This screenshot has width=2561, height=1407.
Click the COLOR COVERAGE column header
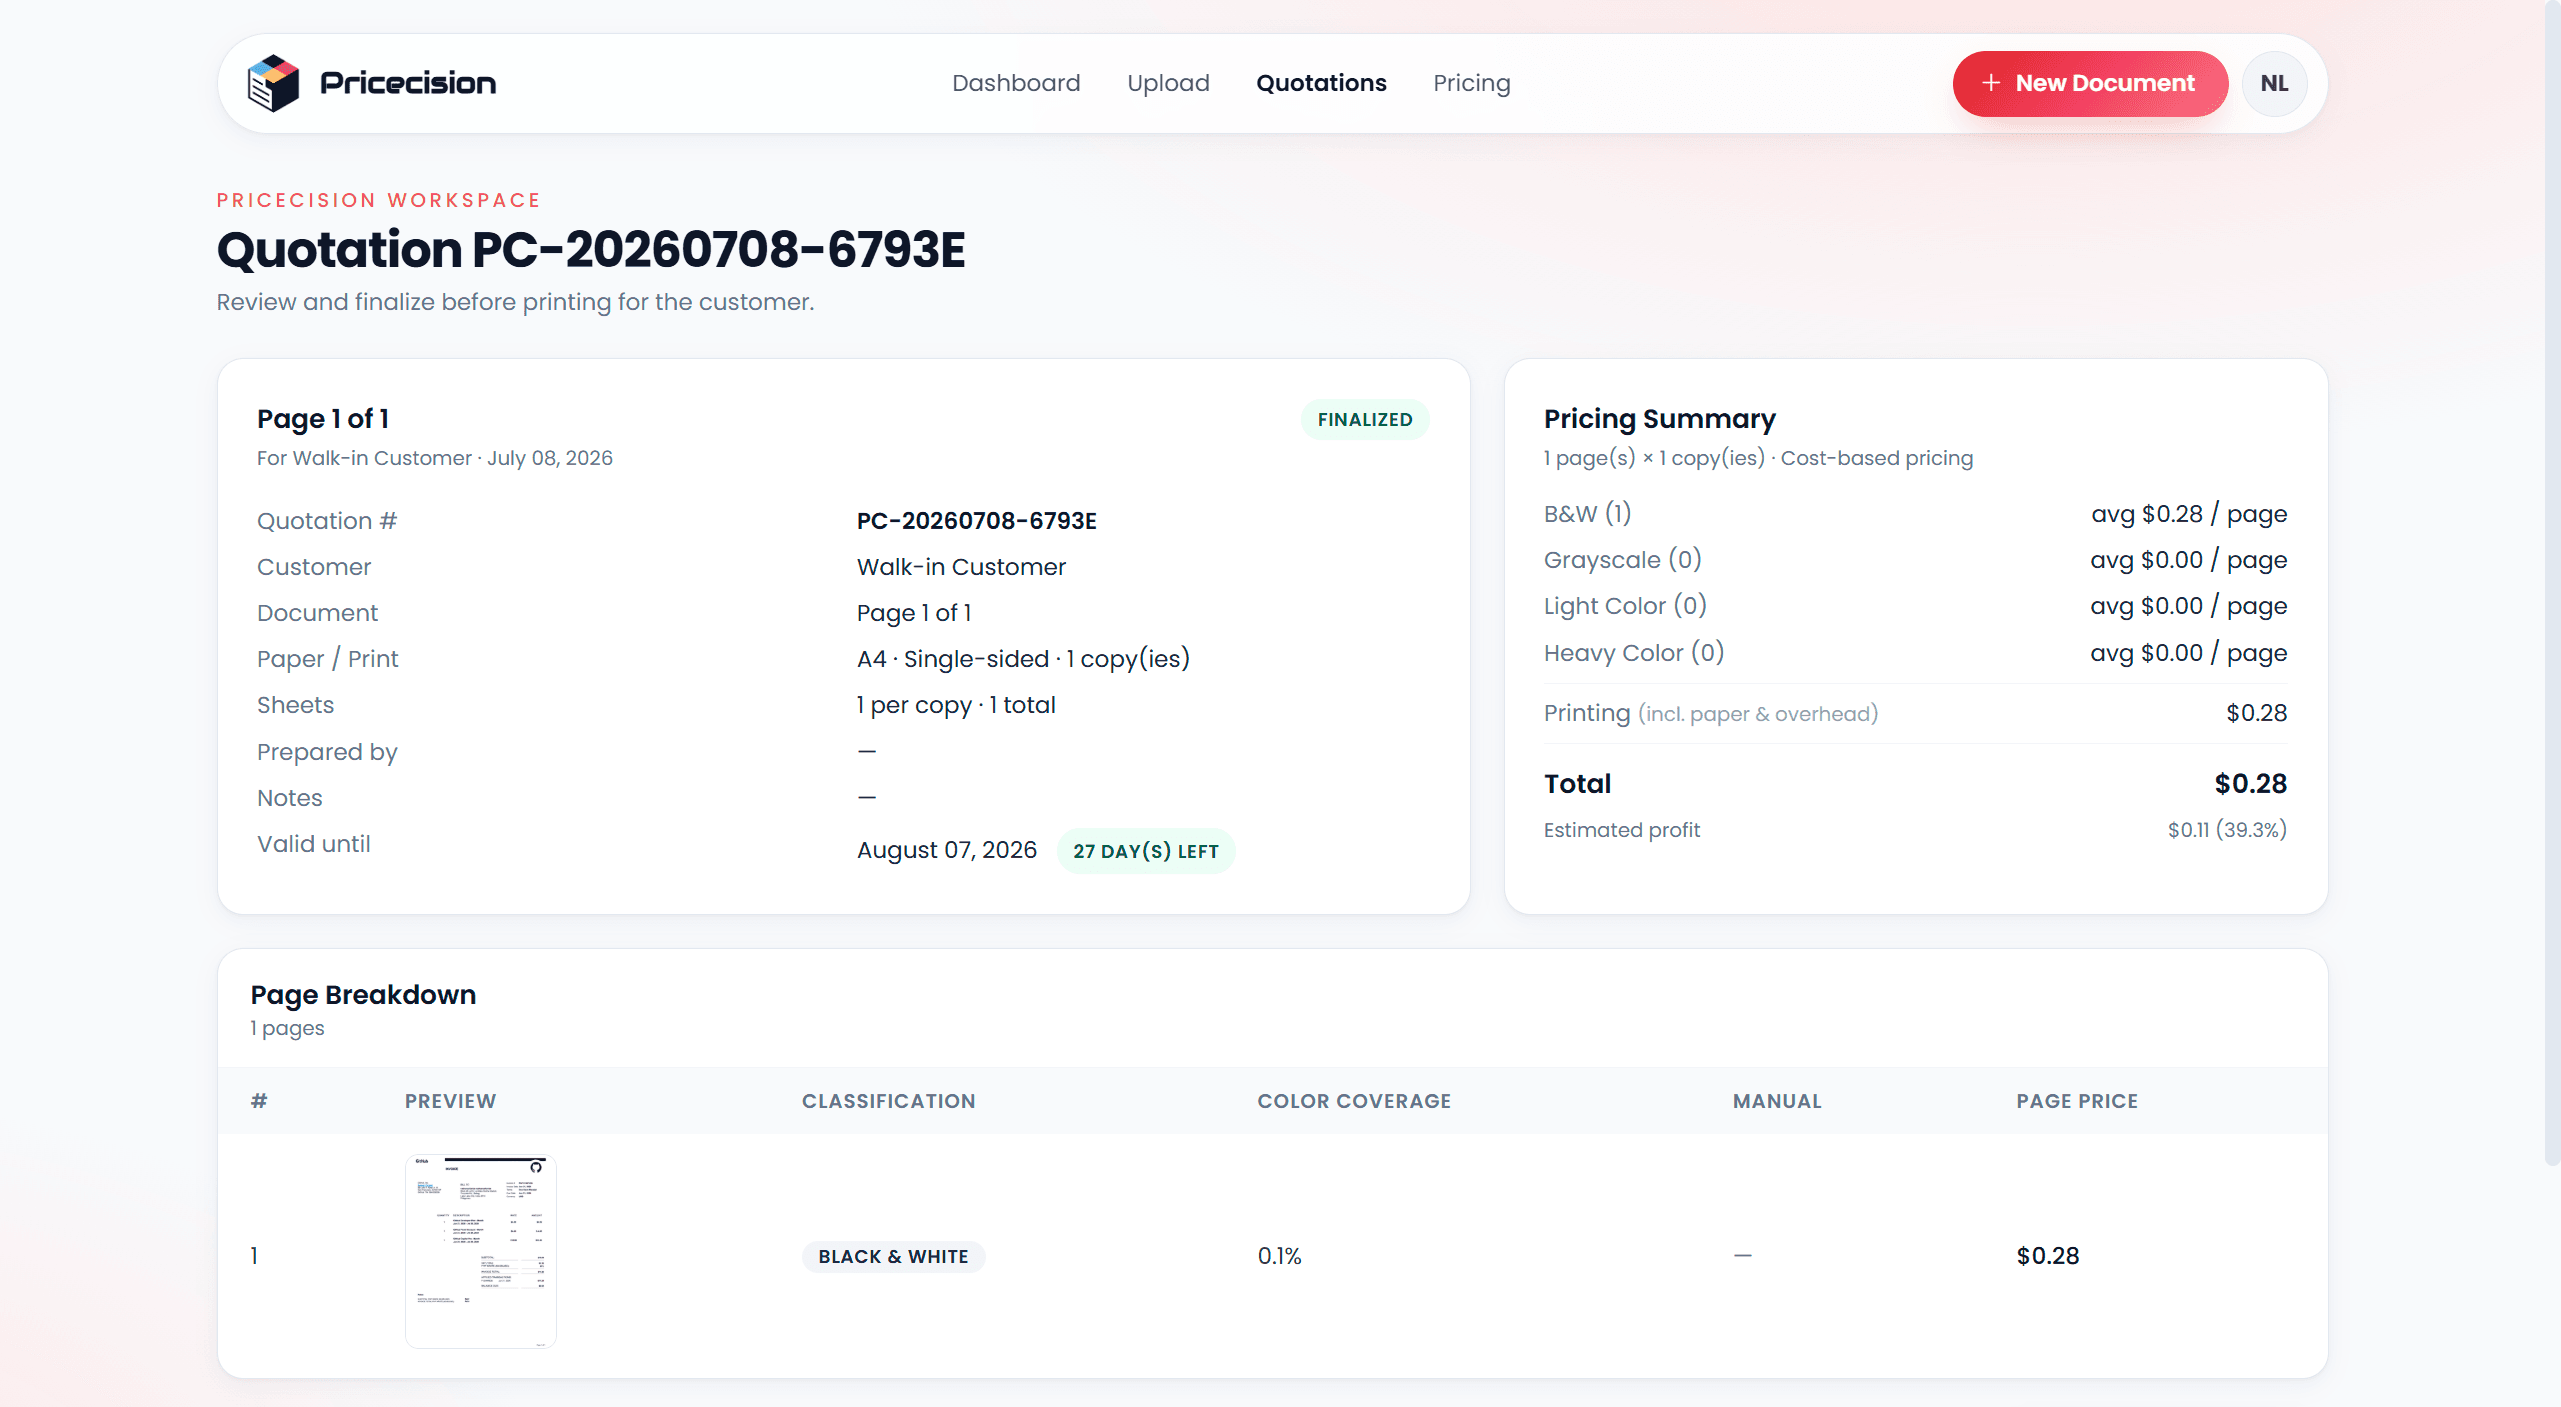pos(1354,1101)
